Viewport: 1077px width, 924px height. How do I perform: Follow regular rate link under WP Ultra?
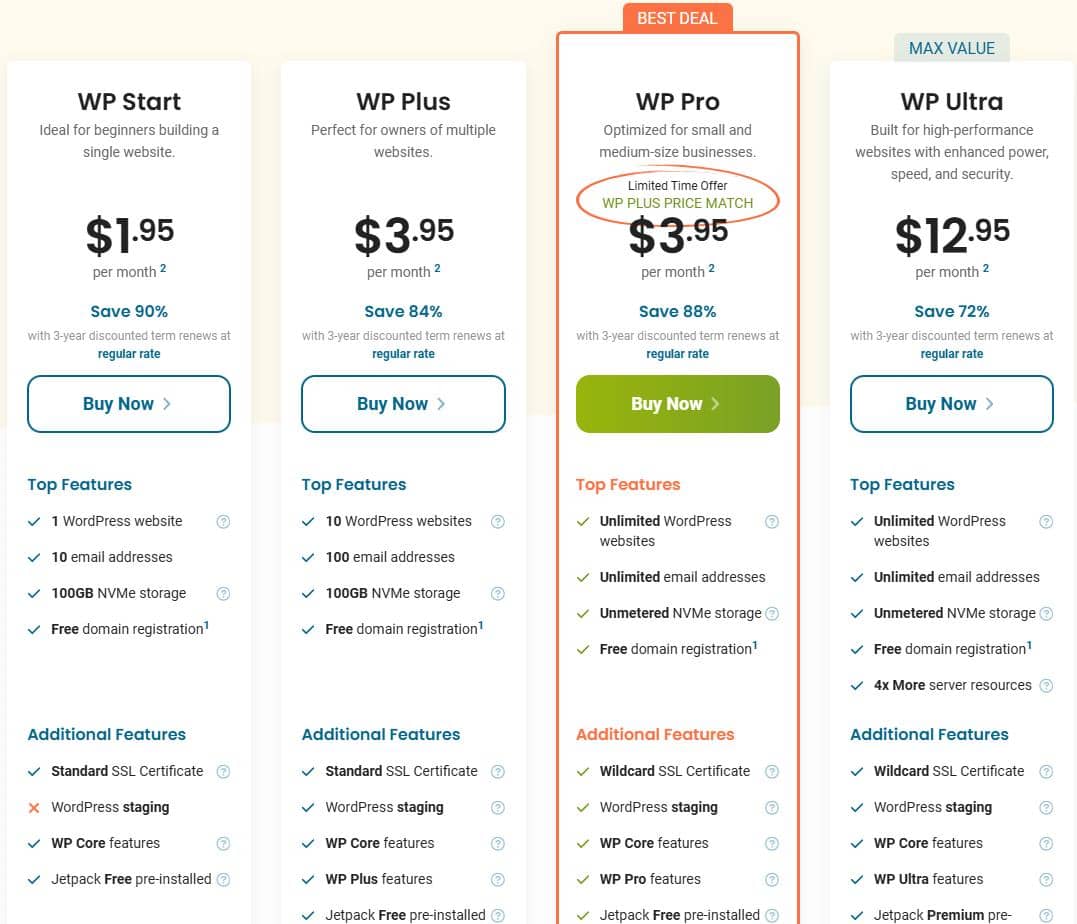(951, 354)
